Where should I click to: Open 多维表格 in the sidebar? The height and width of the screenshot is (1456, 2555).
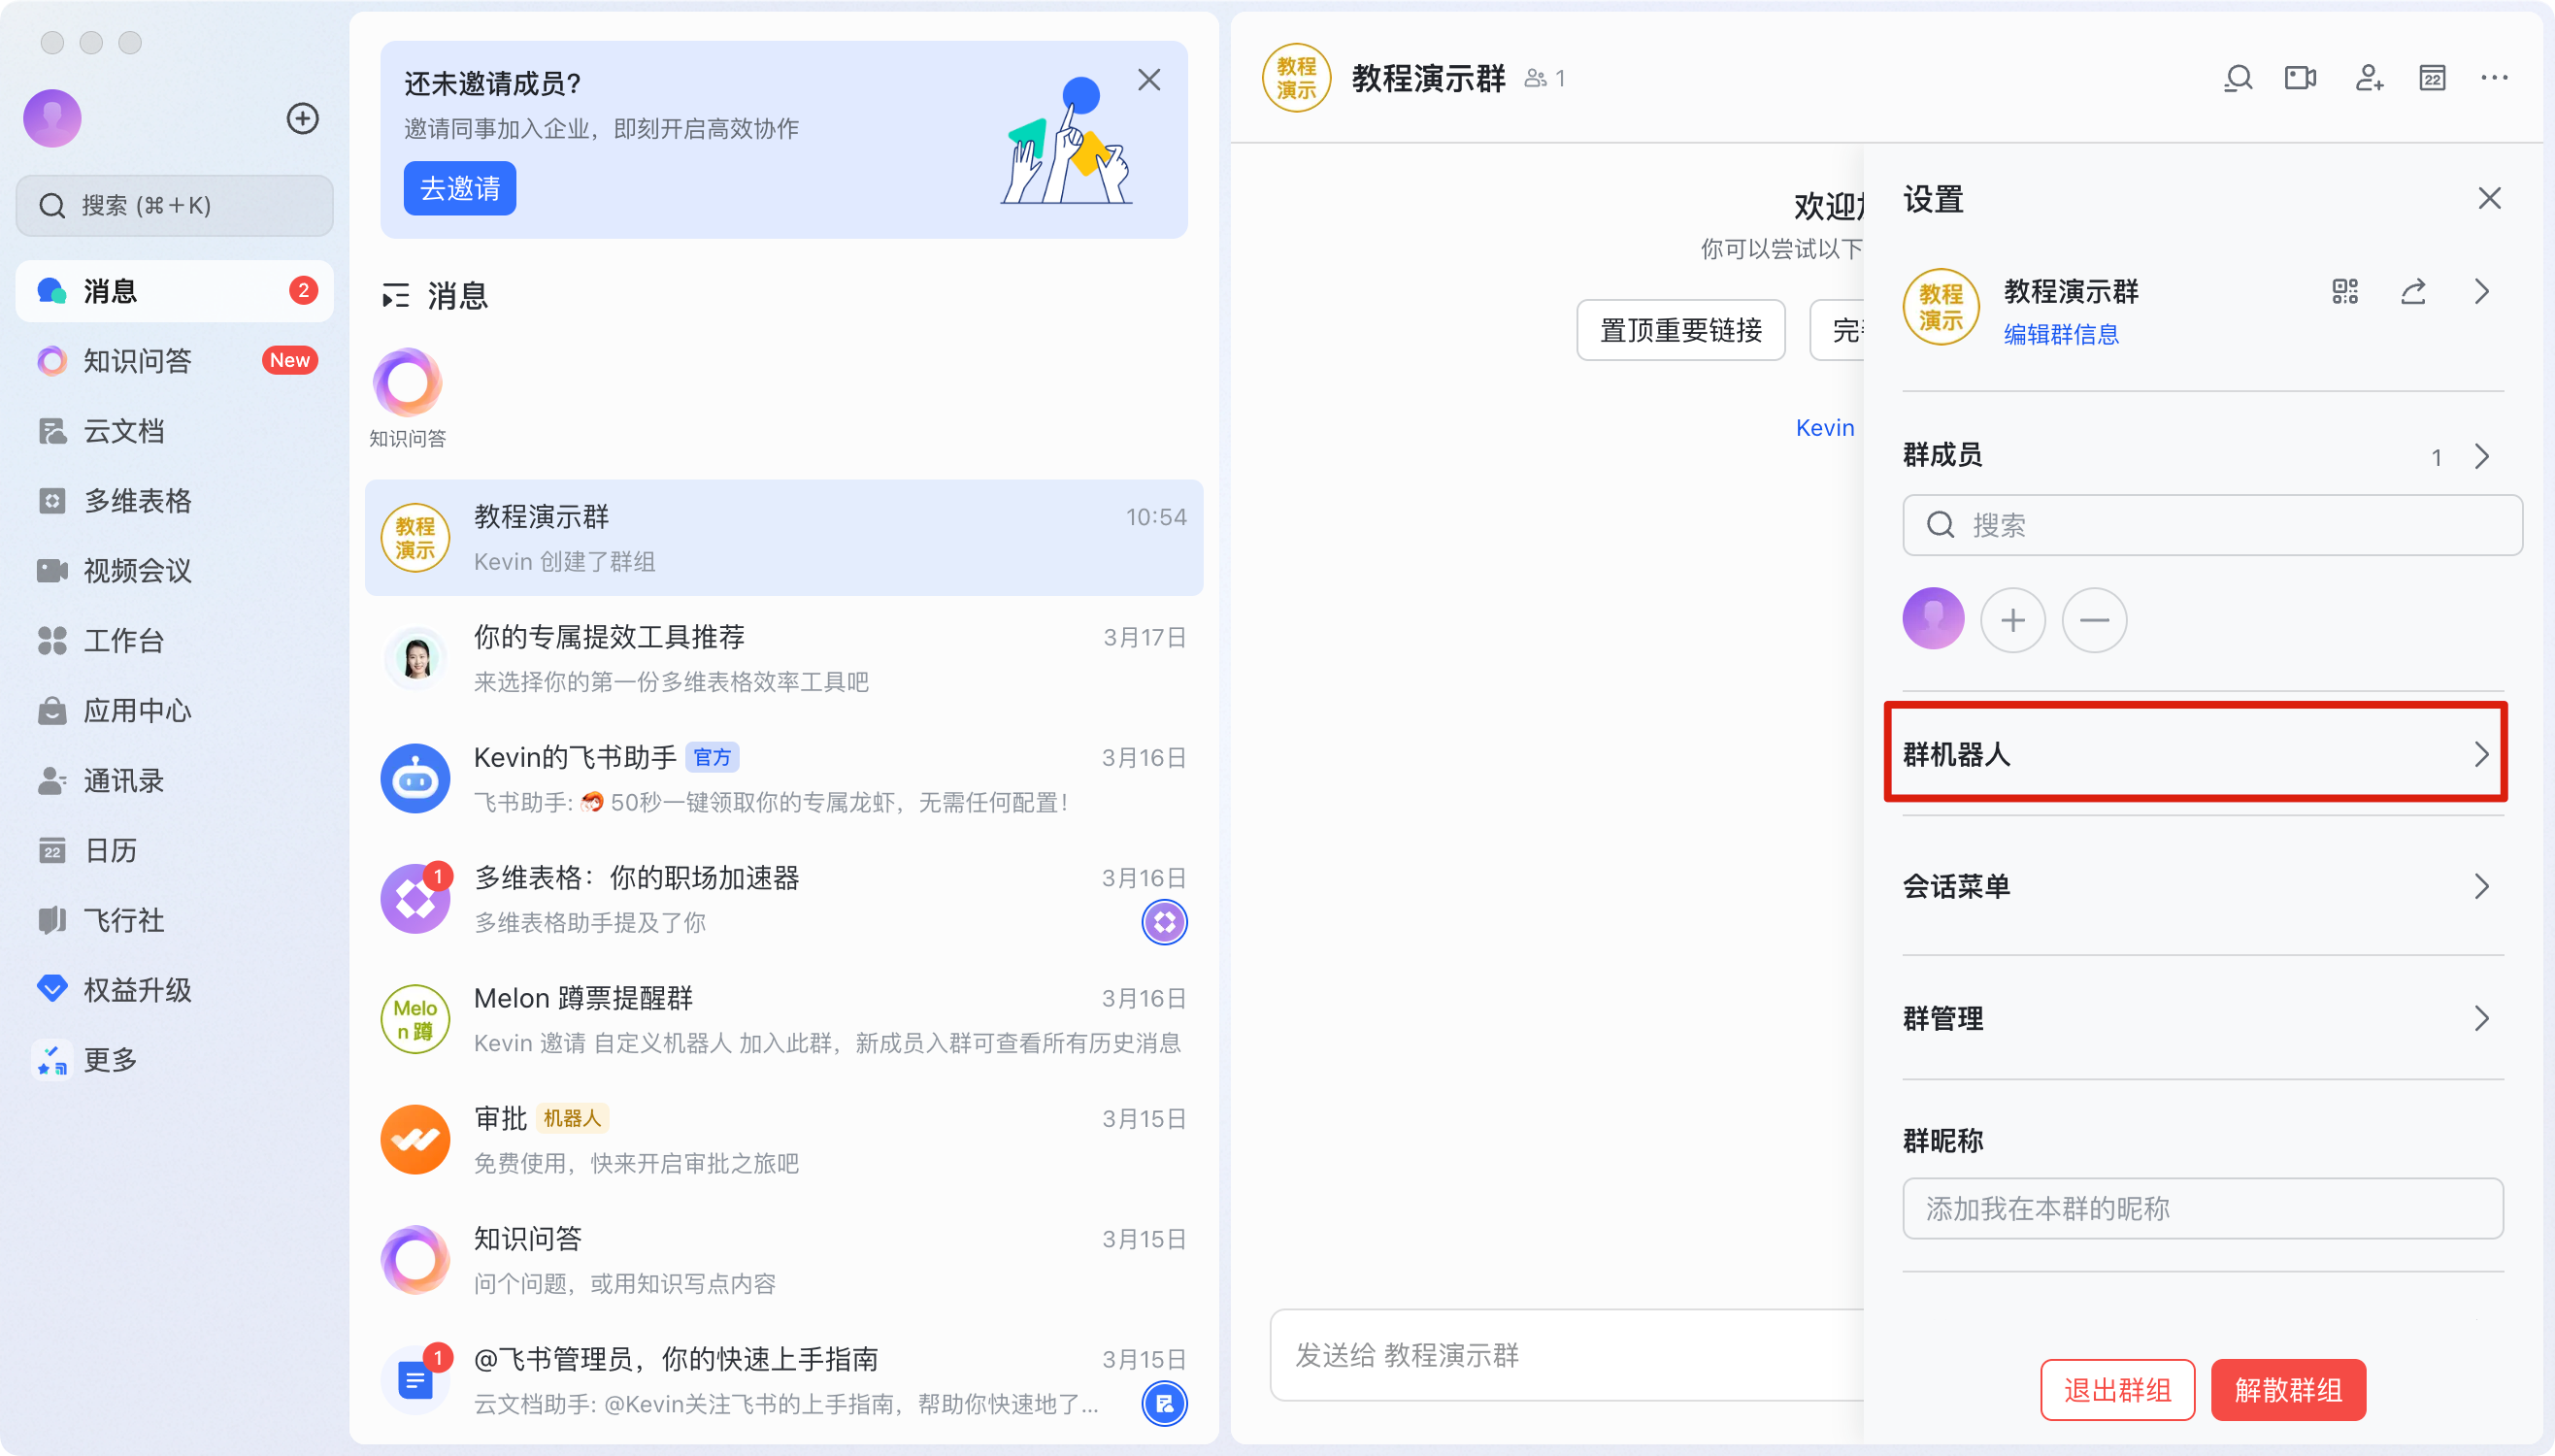click(x=174, y=501)
